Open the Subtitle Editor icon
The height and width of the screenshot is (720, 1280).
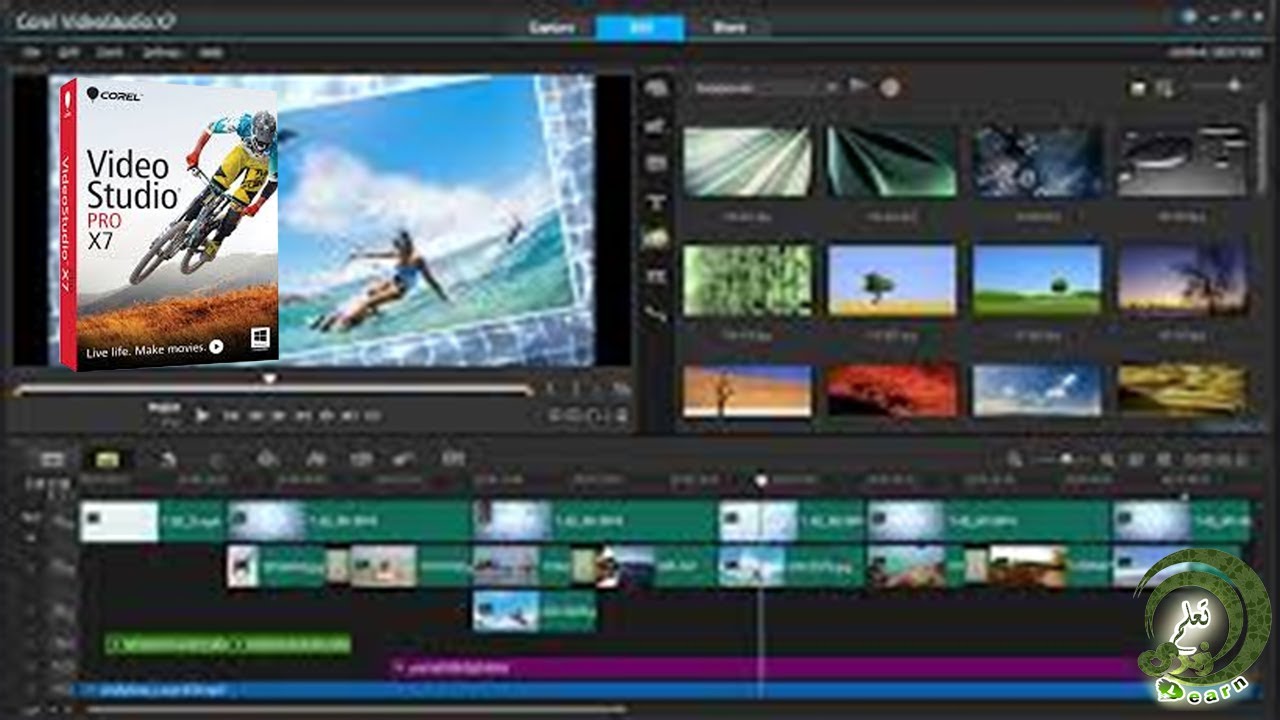click(453, 459)
